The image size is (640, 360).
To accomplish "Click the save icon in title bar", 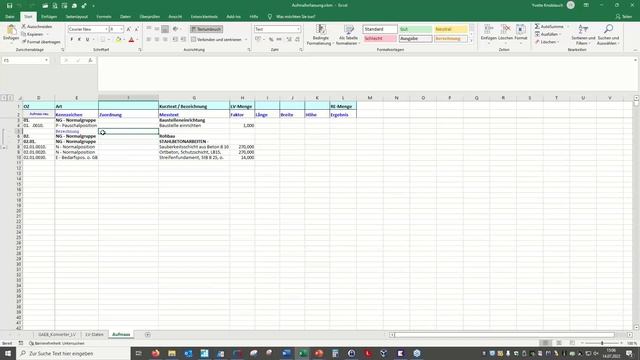I will point(9,5).
